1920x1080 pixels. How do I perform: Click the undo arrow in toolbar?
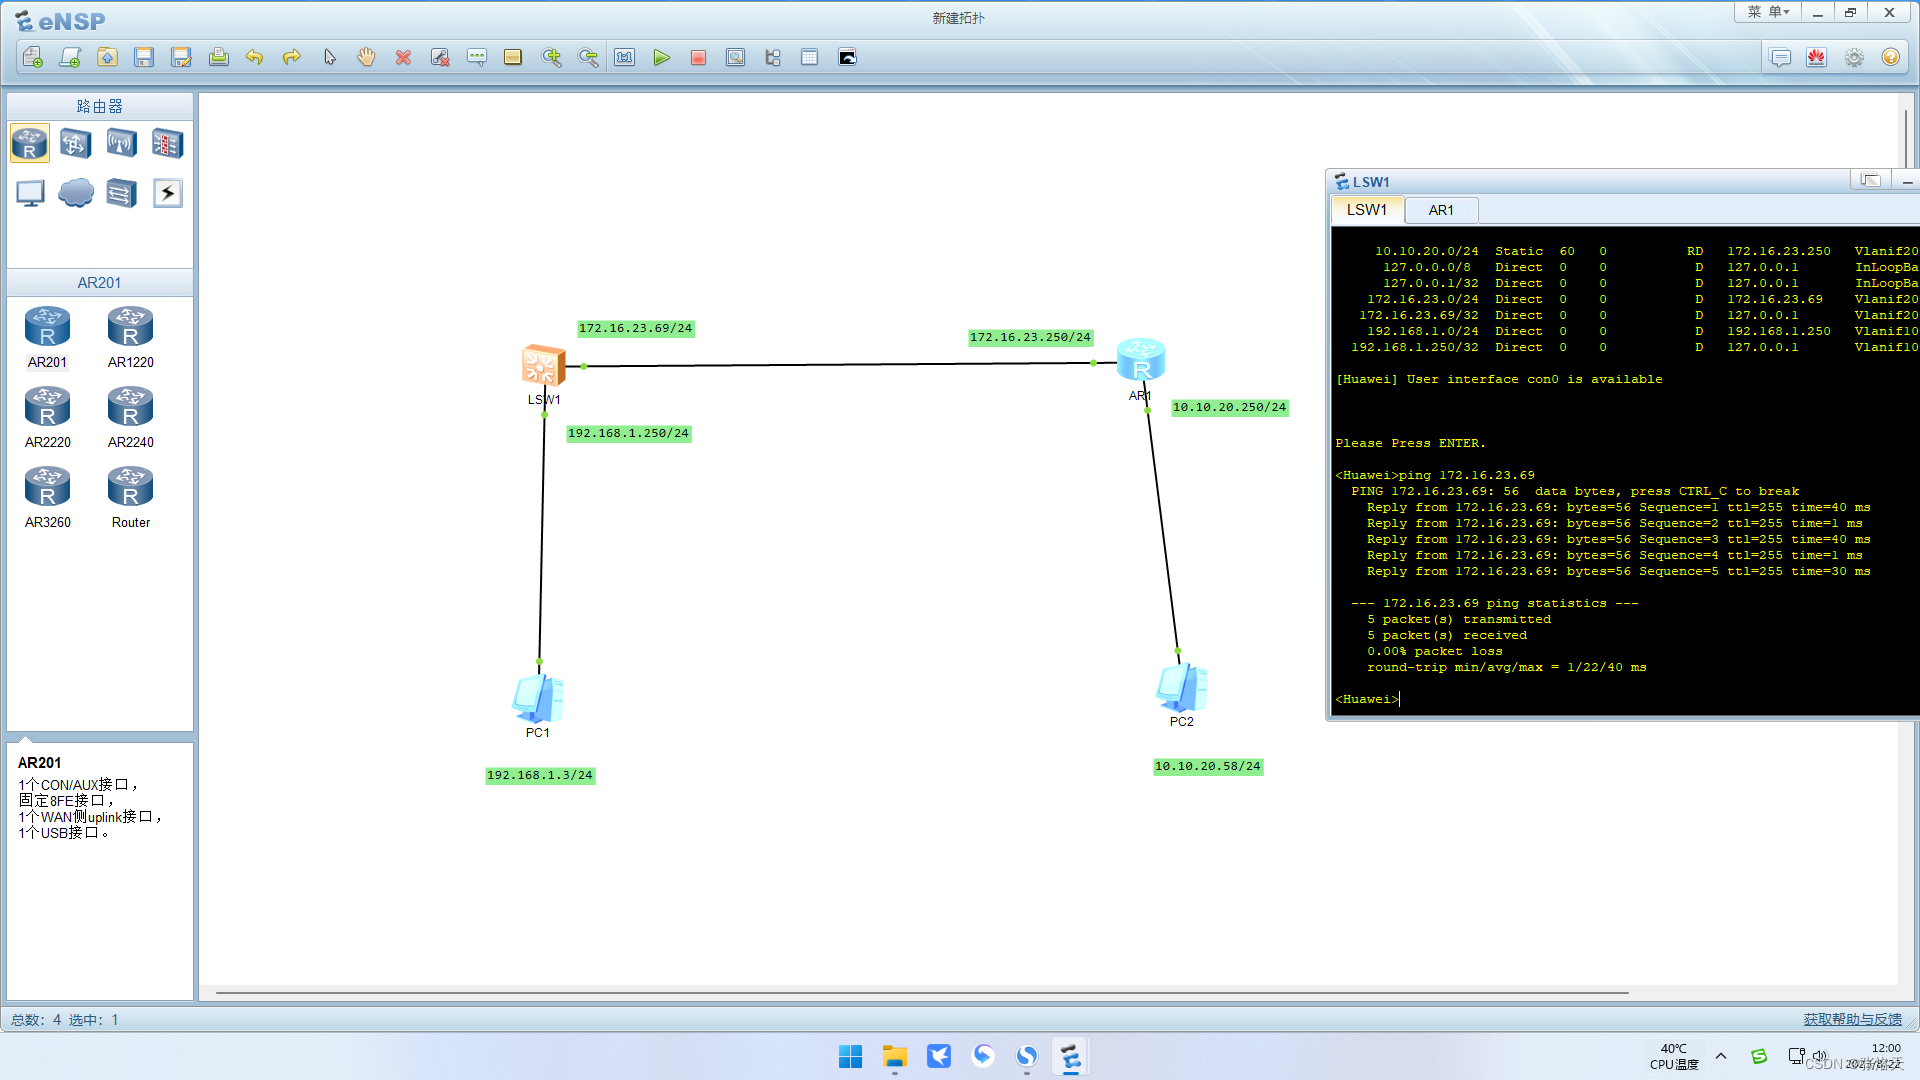[254, 58]
